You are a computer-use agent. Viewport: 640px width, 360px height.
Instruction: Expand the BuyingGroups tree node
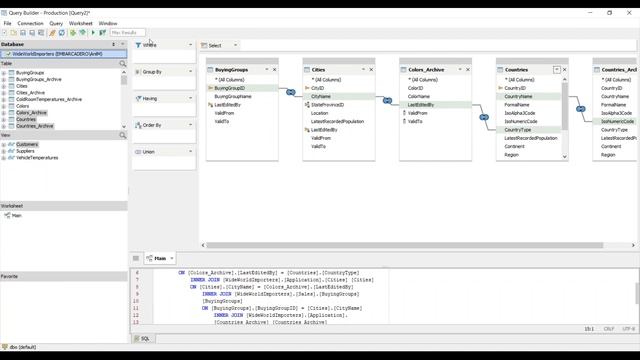click(x=4, y=73)
